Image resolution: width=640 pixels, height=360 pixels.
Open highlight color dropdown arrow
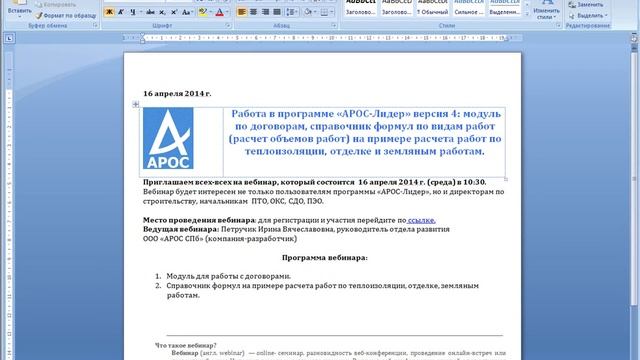[x=211, y=12]
